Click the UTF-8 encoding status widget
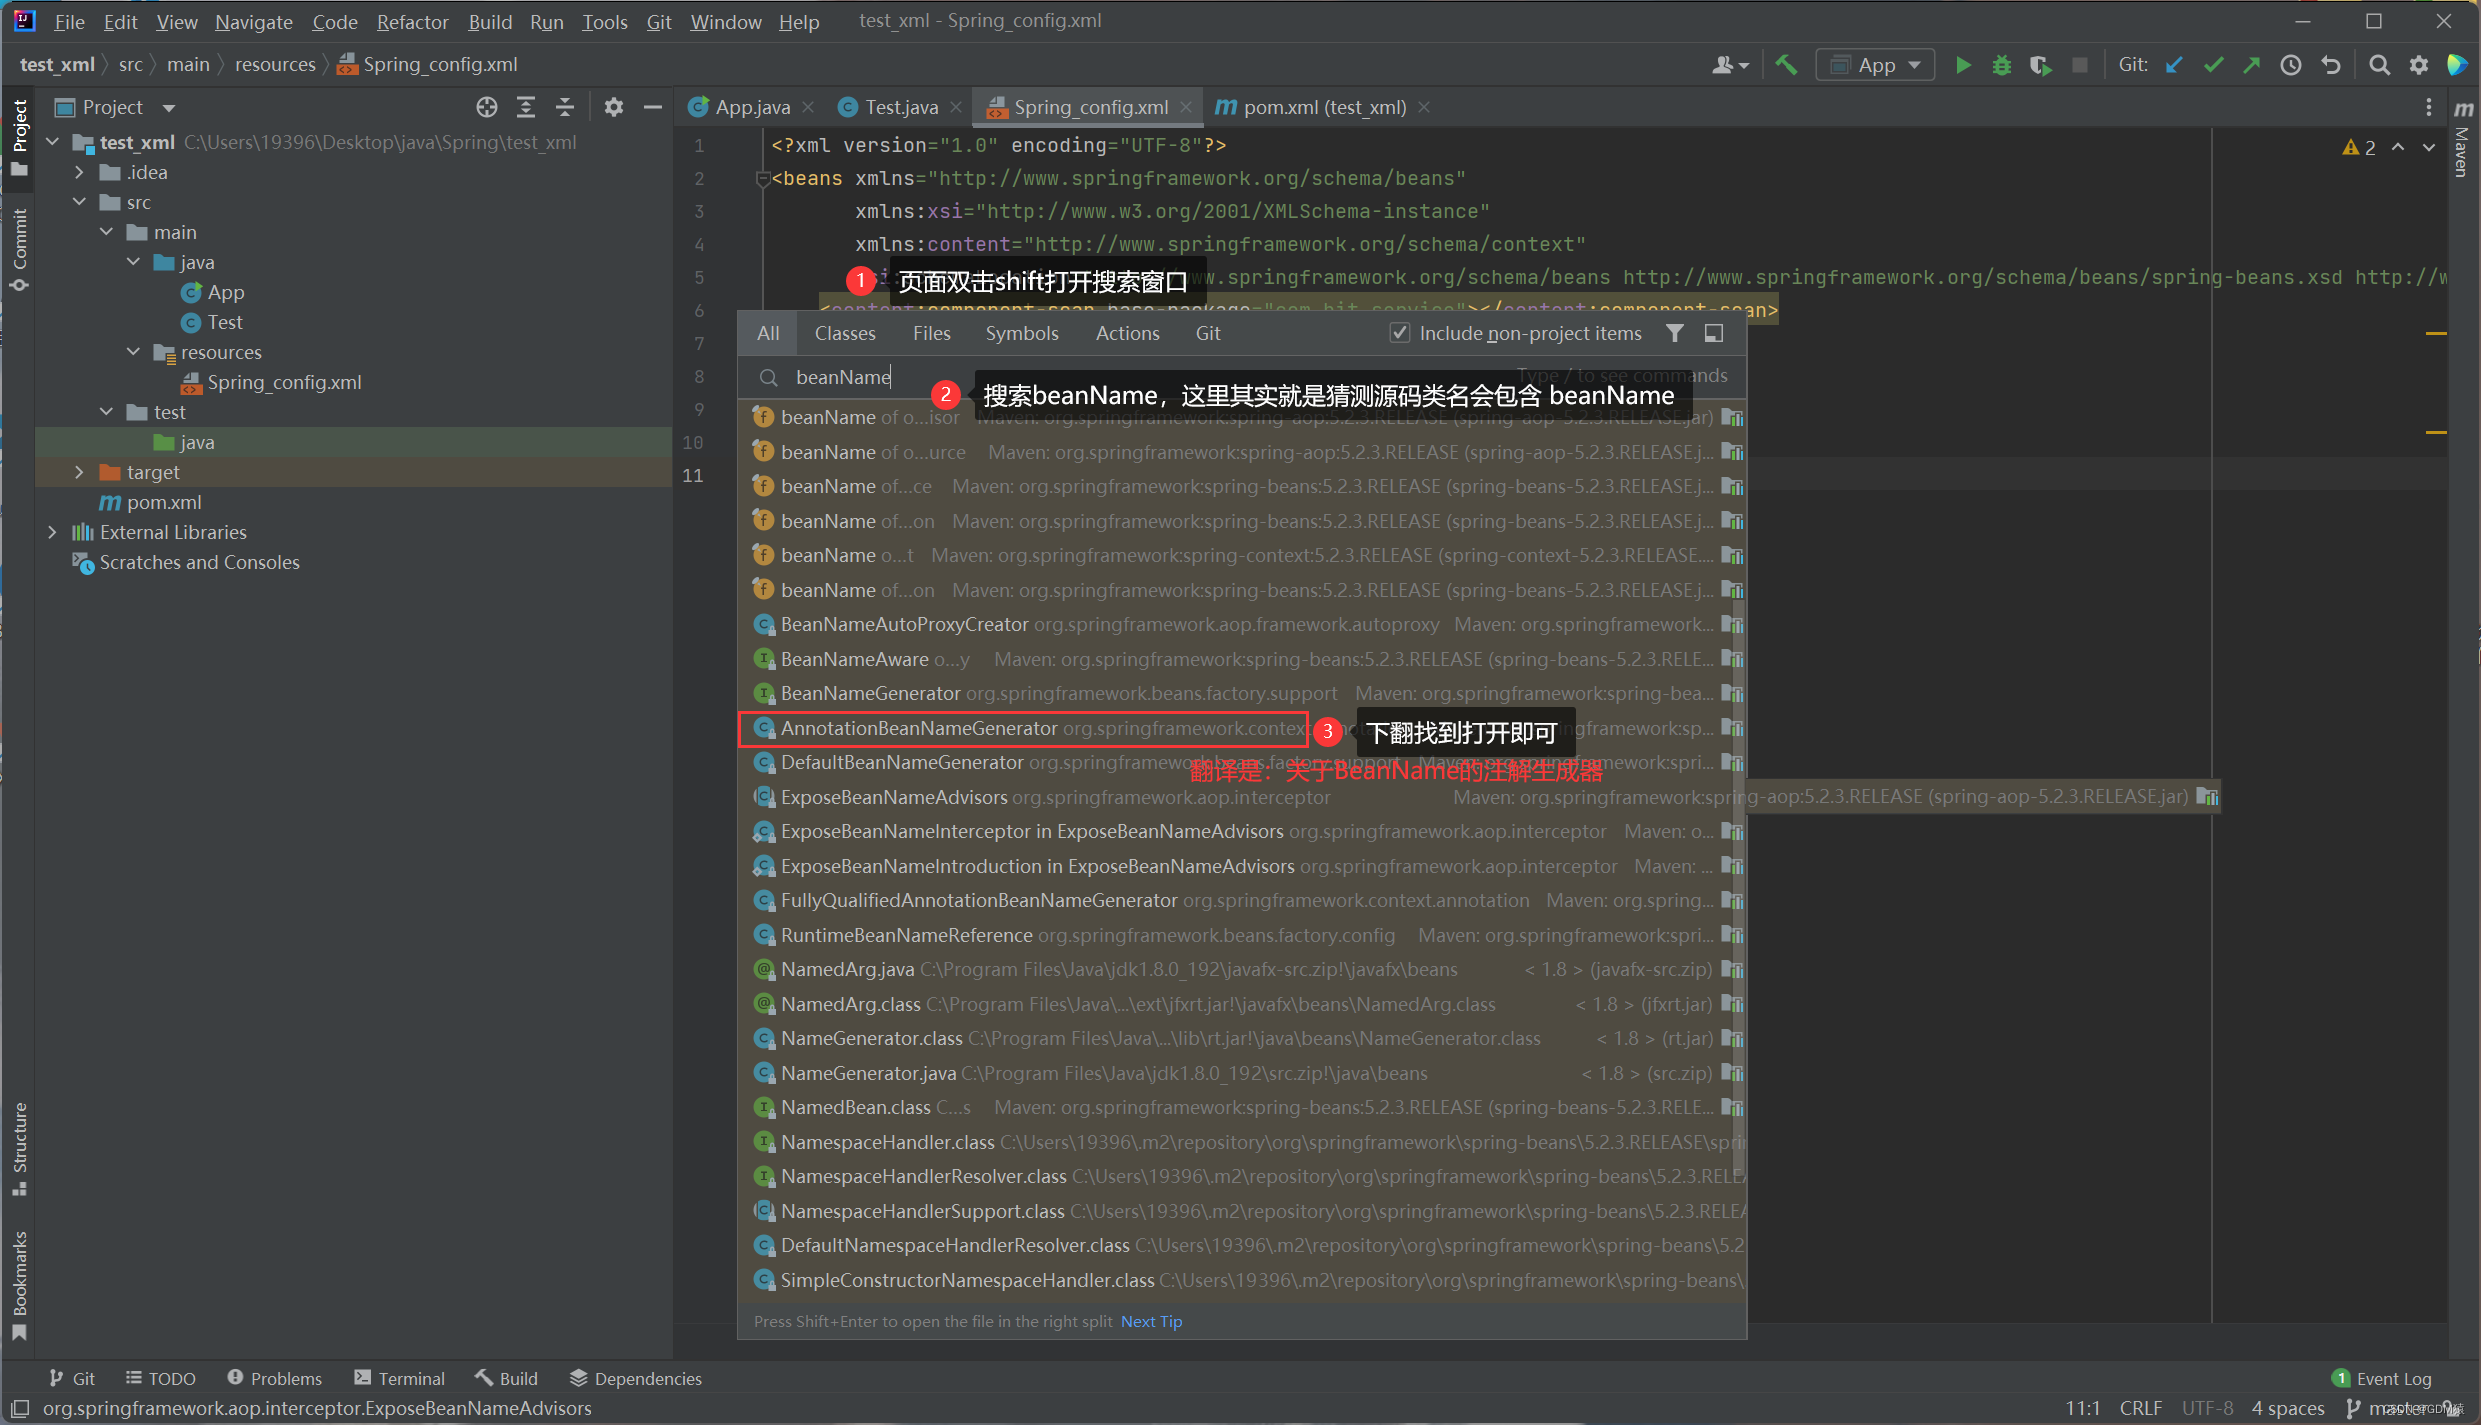 pos(2207,1408)
